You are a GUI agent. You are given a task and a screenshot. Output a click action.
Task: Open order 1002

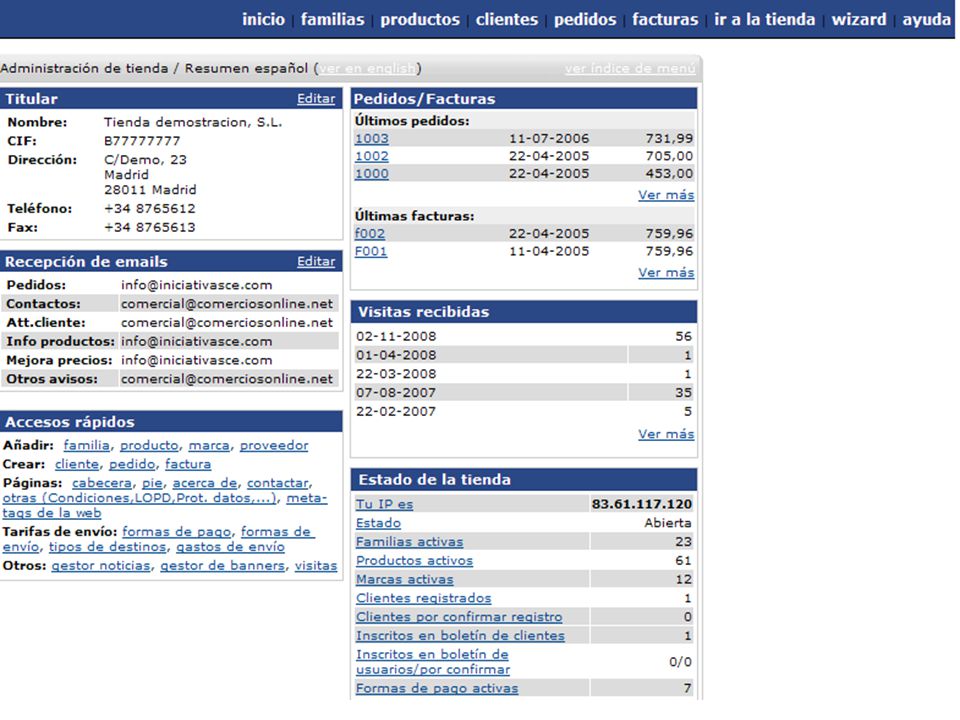pos(372,156)
